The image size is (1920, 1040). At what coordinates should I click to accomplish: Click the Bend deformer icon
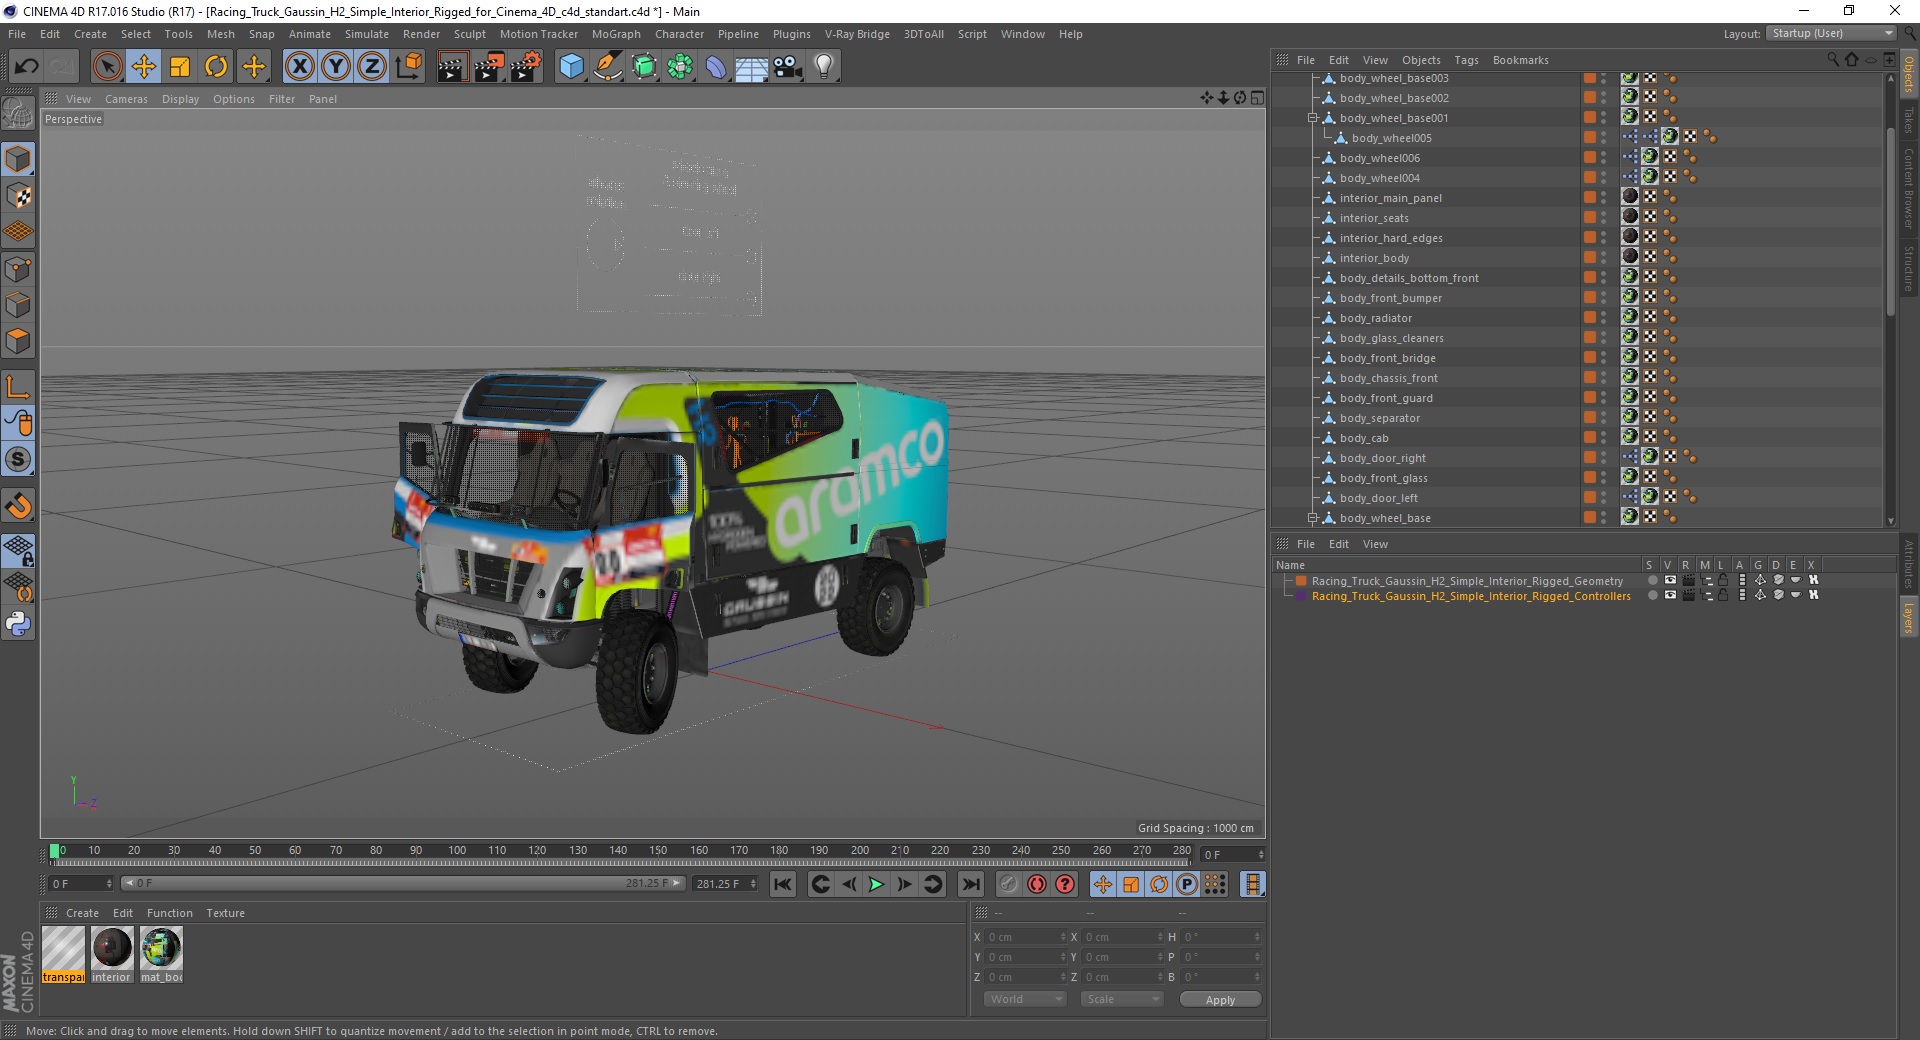pos(716,67)
